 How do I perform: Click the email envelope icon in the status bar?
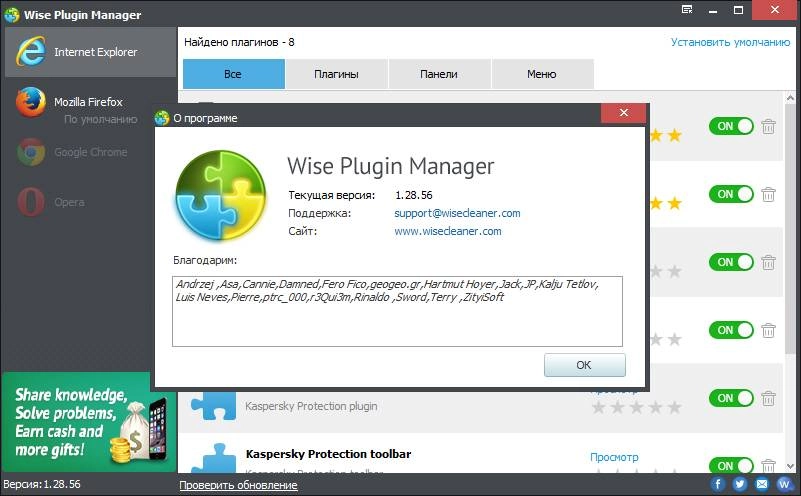tap(762, 484)
